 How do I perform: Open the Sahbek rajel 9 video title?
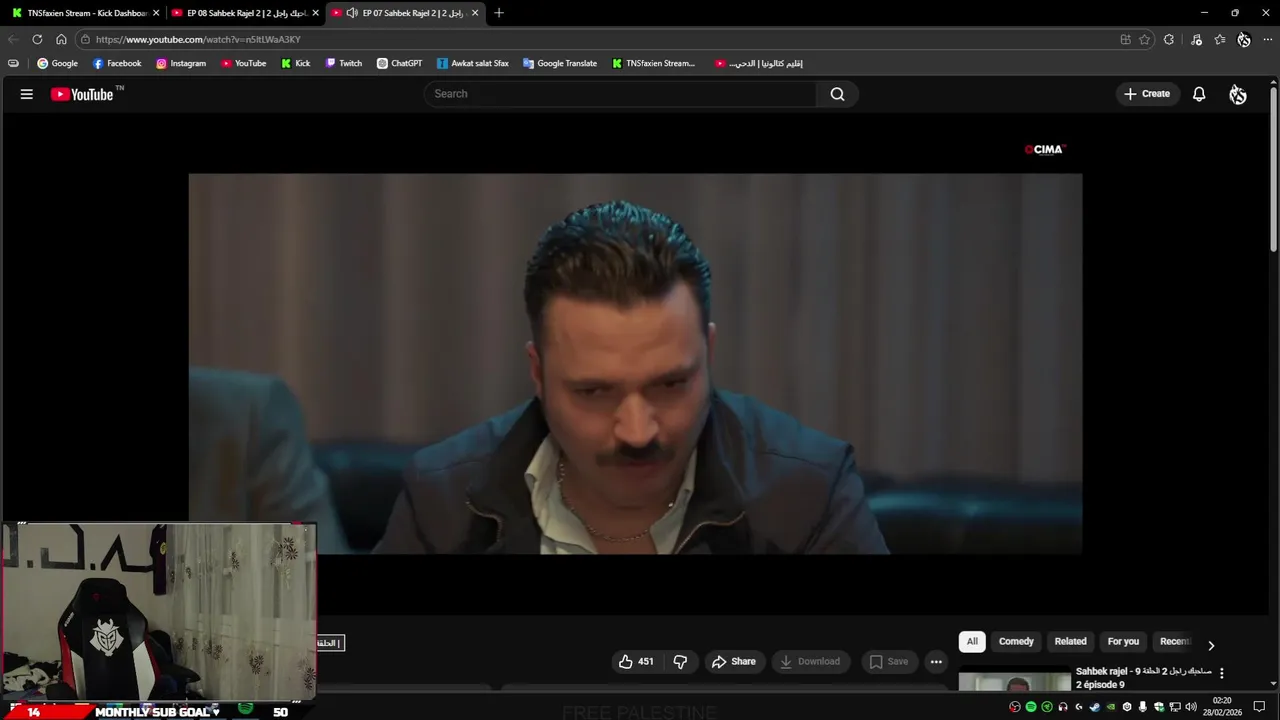pos(1143,678)
